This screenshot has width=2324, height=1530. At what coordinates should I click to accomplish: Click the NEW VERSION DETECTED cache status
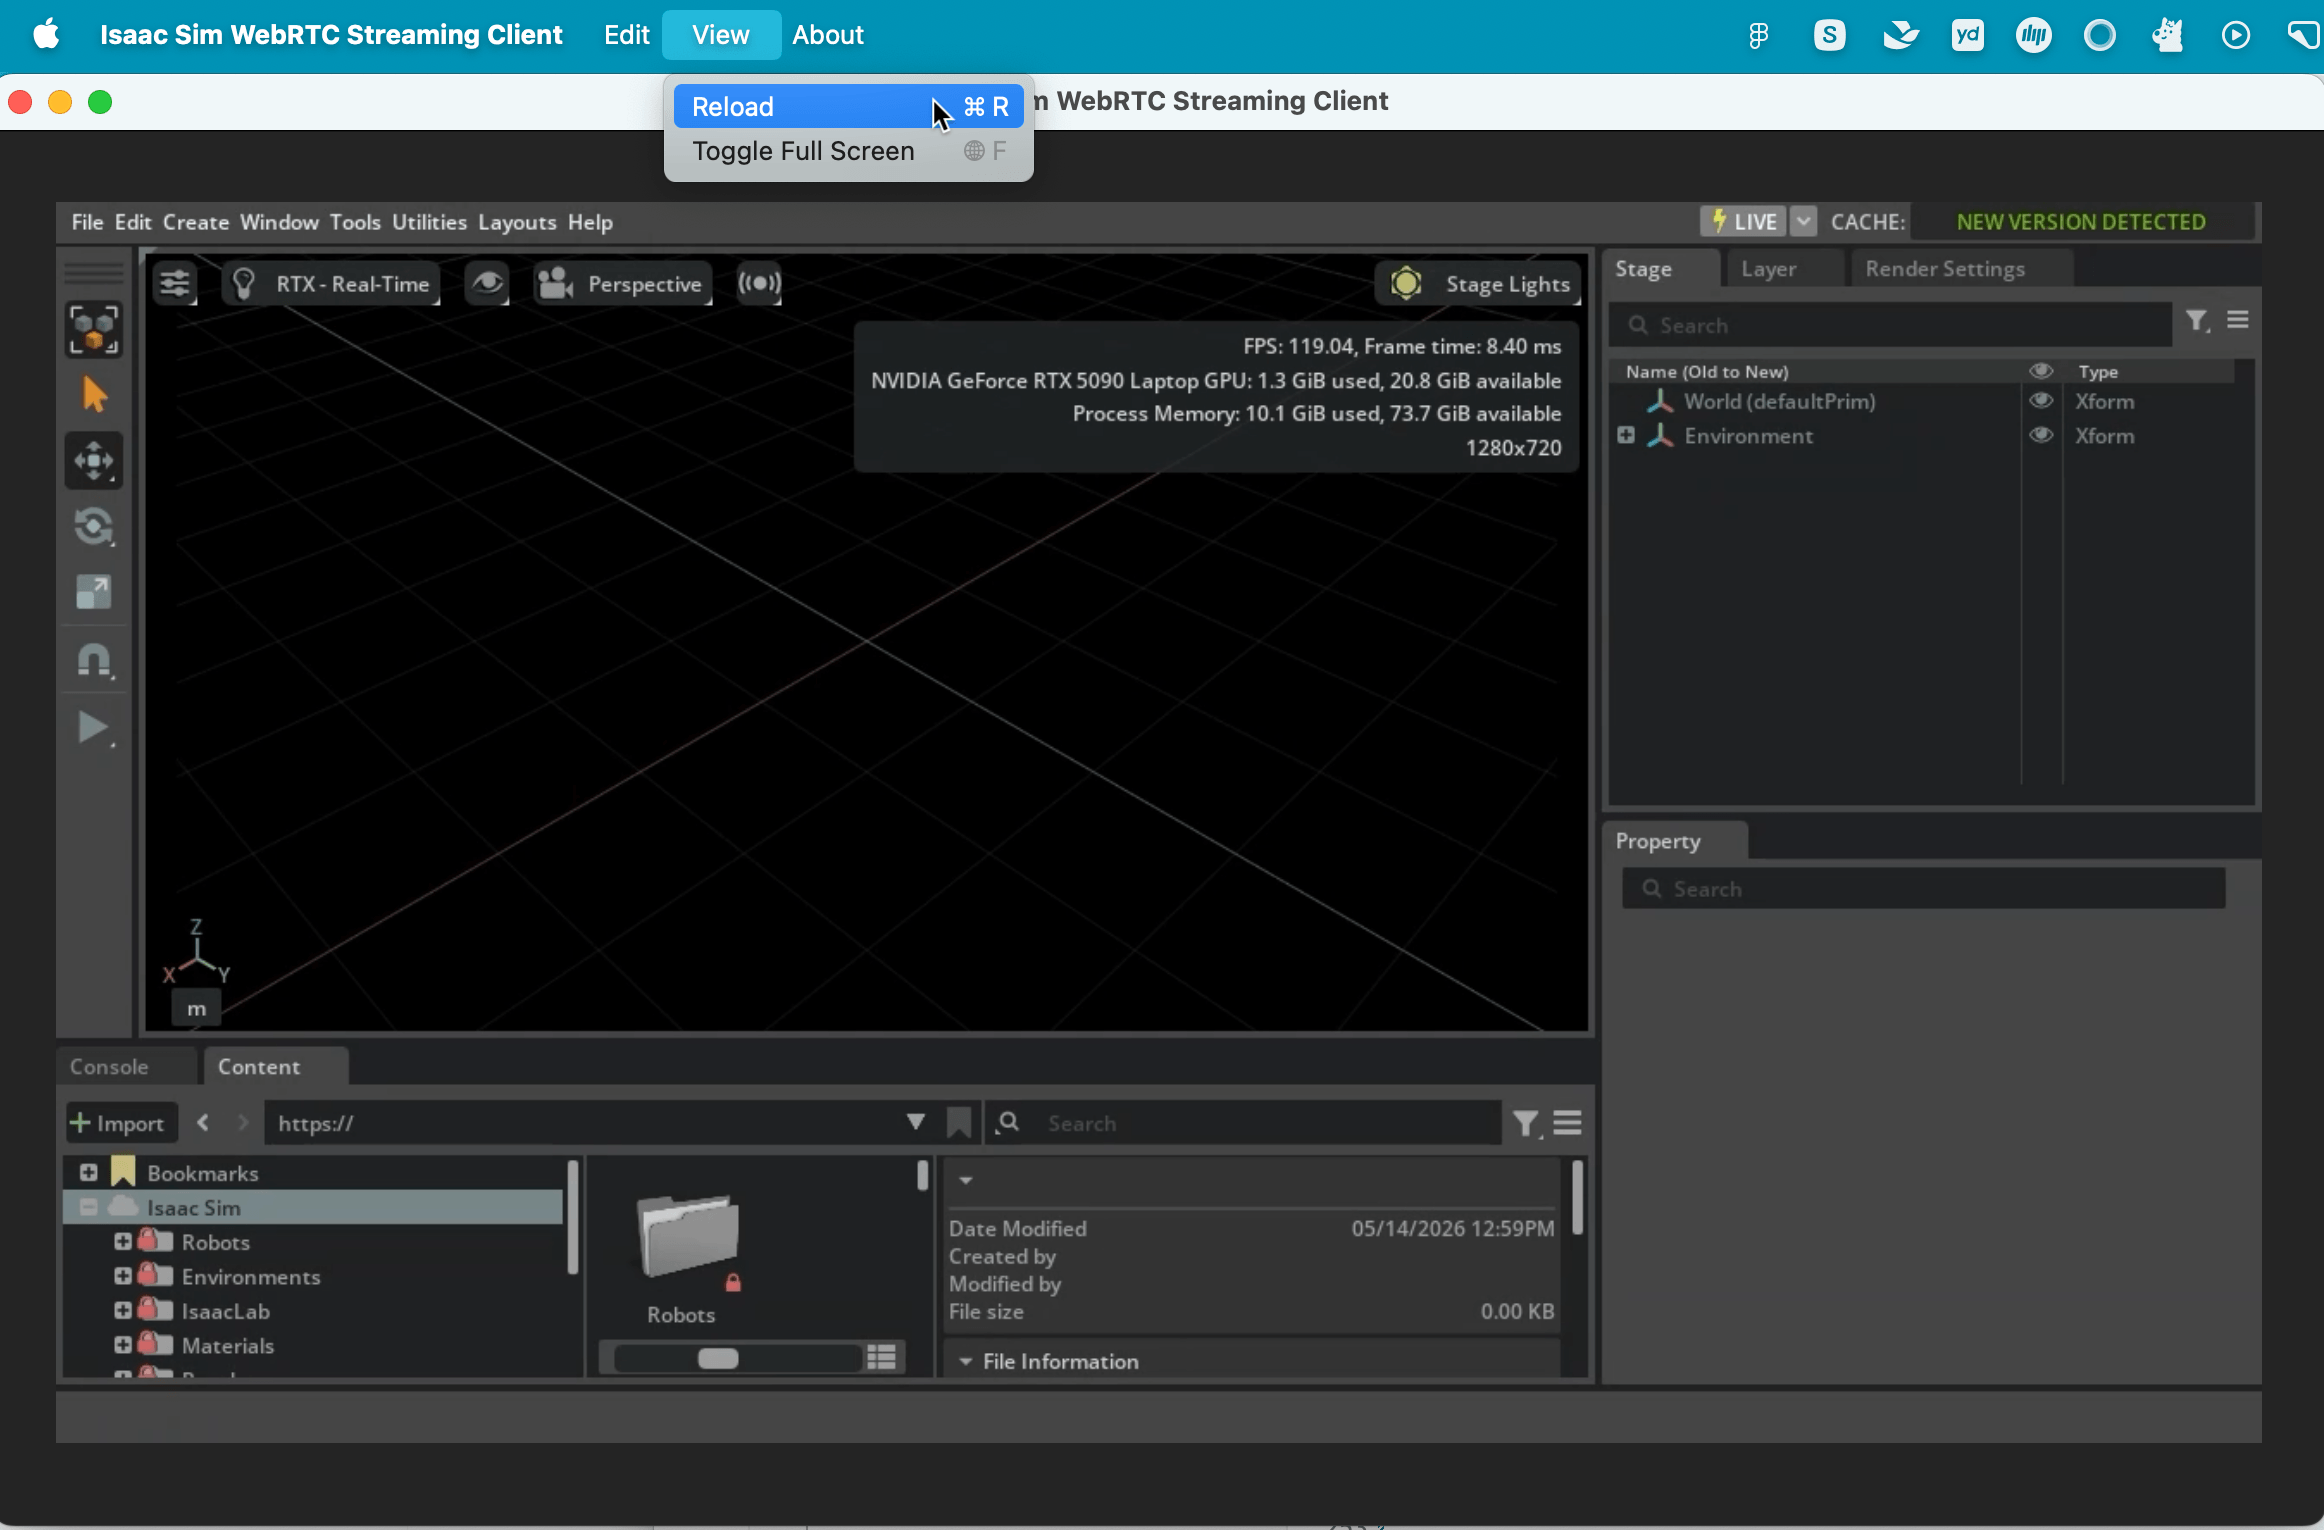tap(2081, 222)
